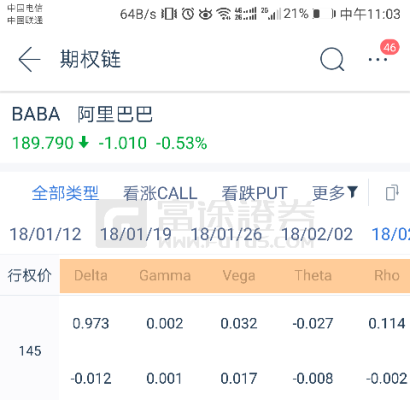Tap call Vega value 0.032
410x400 pixels.
click(x=239, y=323)
